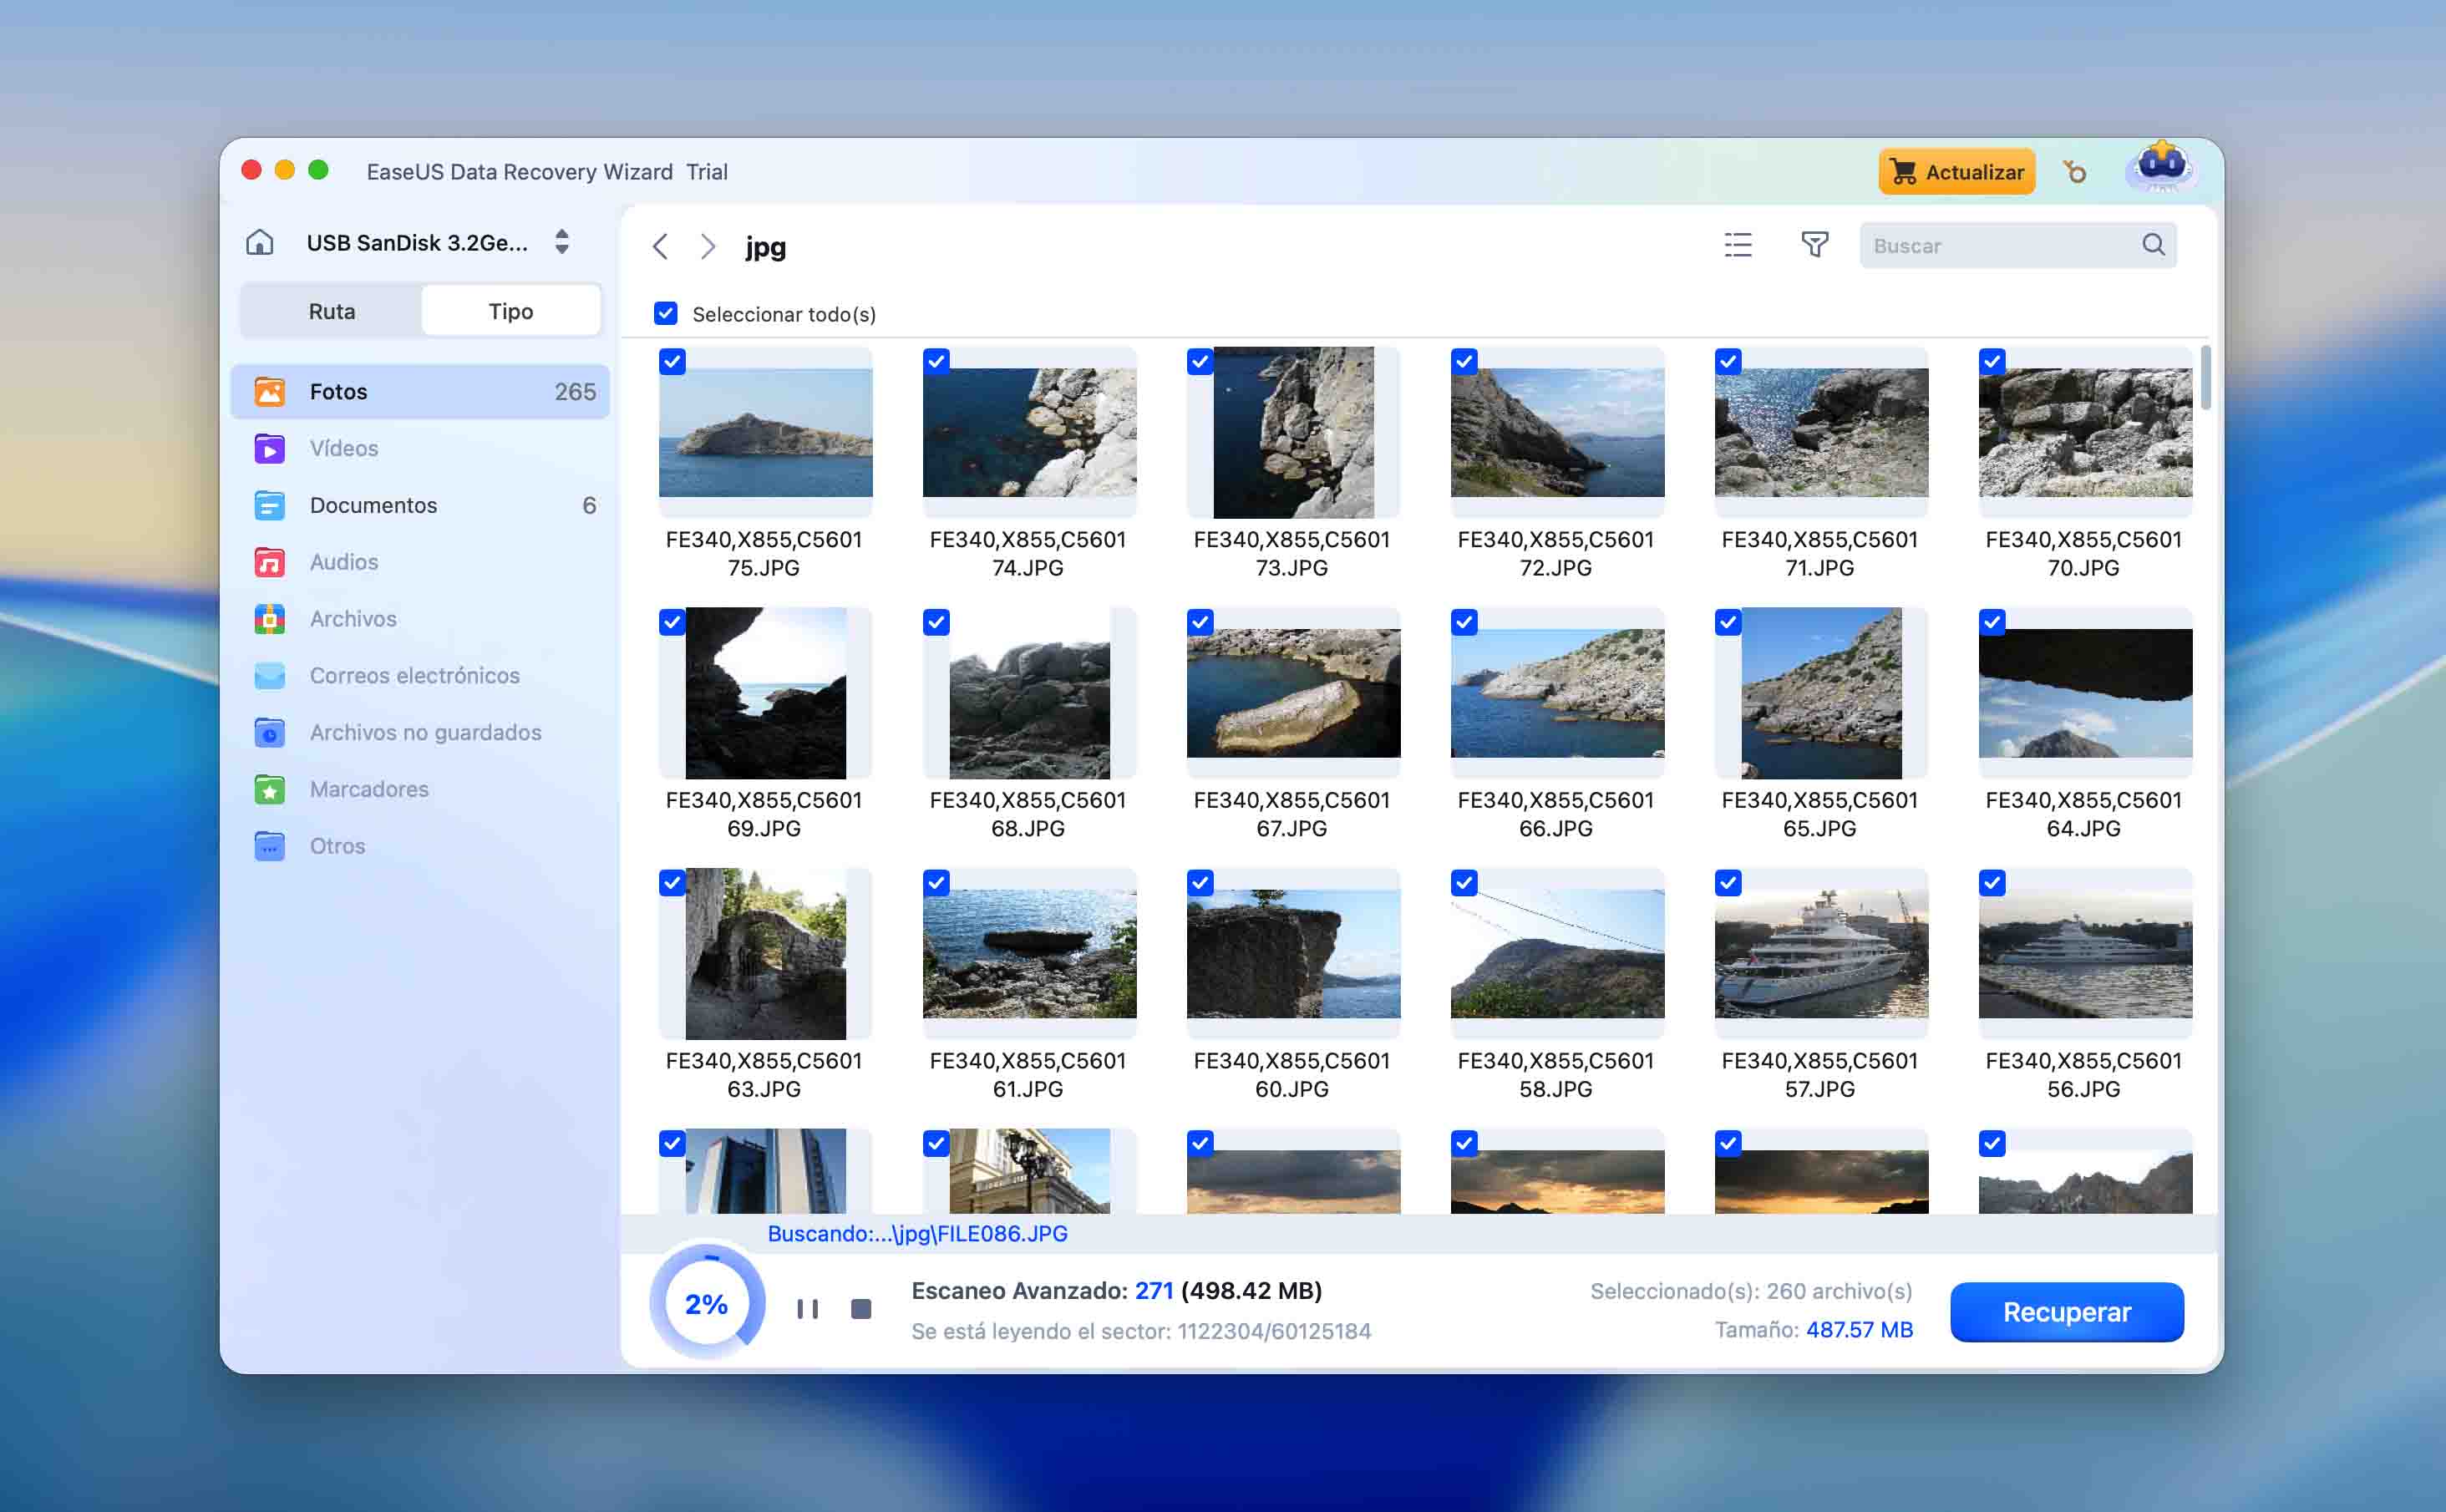Switch to list view icon

1738,245
